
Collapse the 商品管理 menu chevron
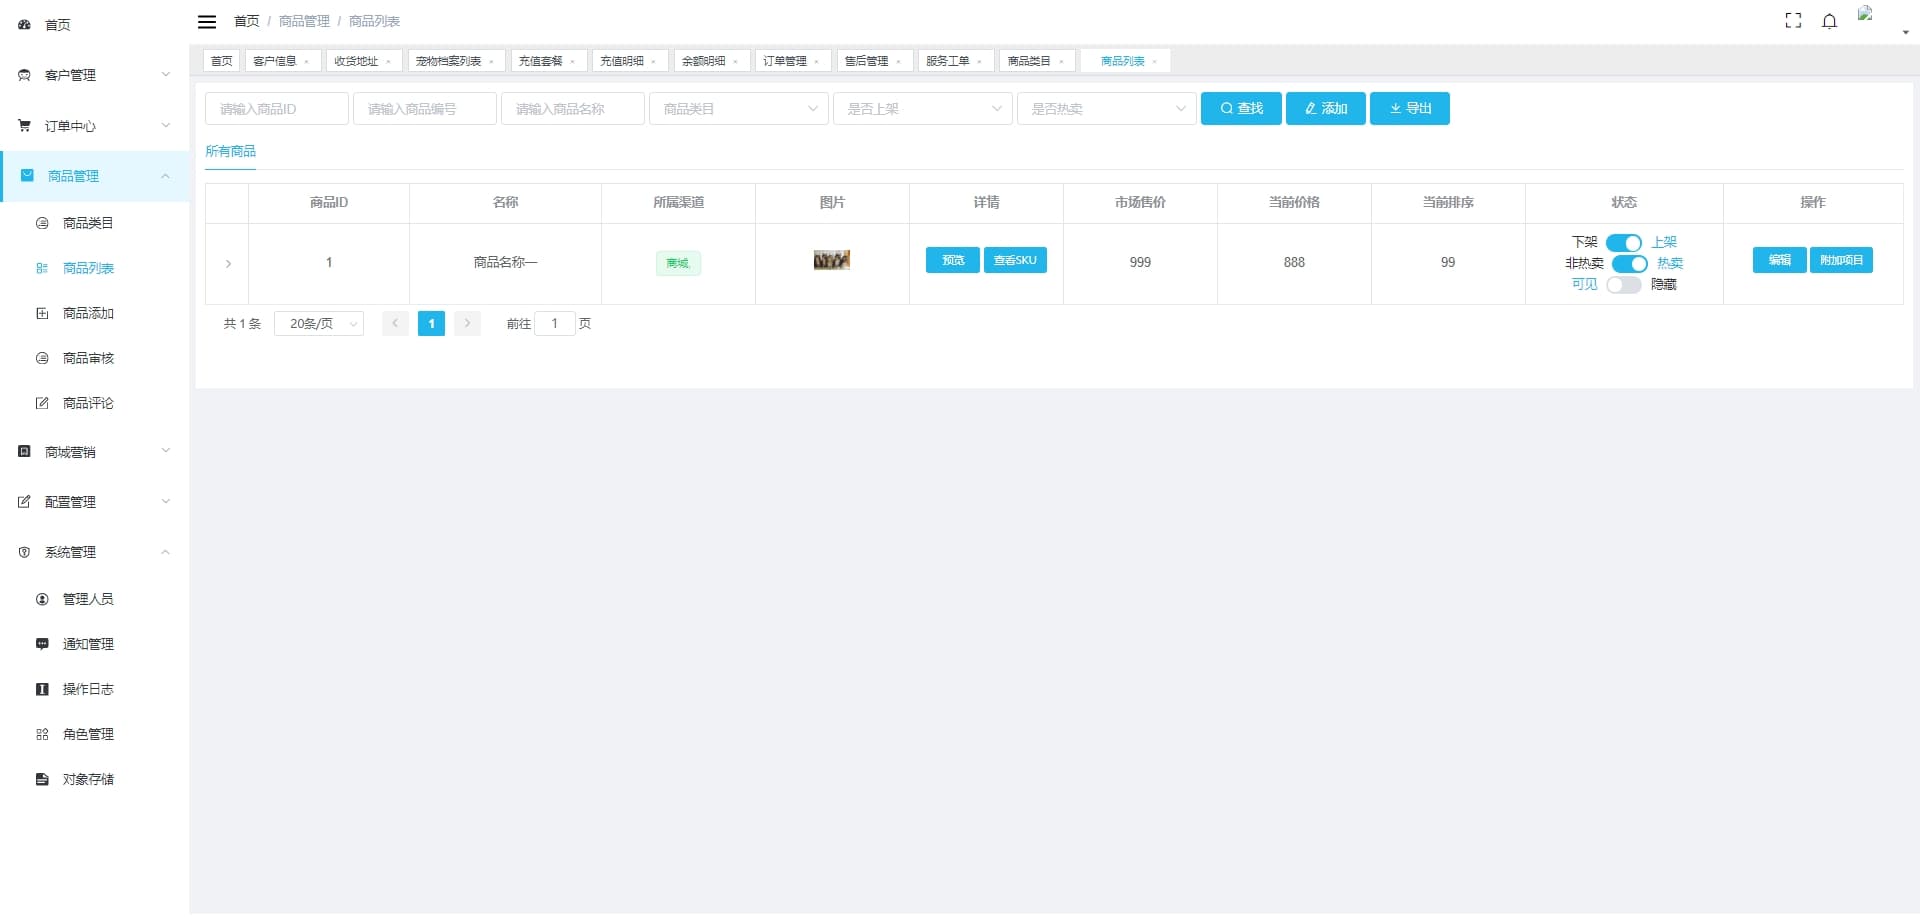click(166, 176)
